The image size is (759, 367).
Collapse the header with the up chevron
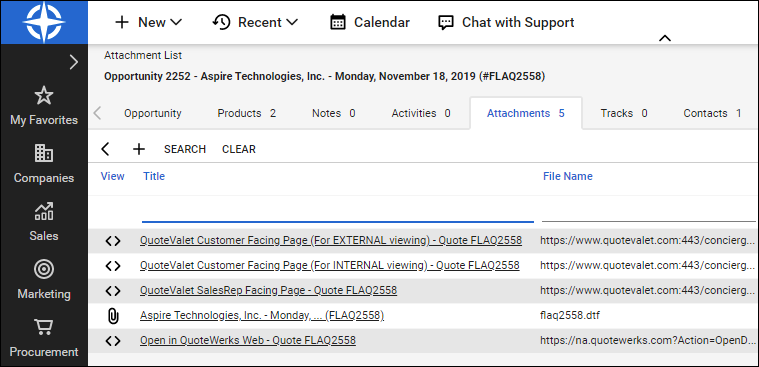[665, 38]
